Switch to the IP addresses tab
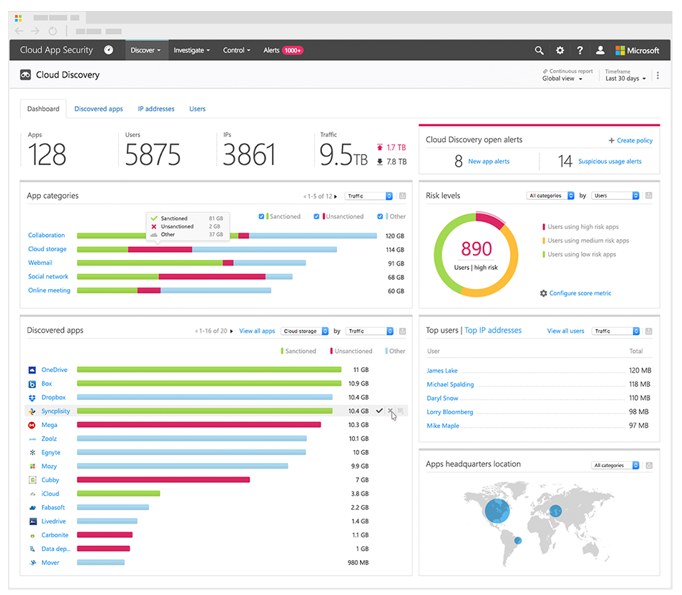682x595 pixels. [156, 109]
